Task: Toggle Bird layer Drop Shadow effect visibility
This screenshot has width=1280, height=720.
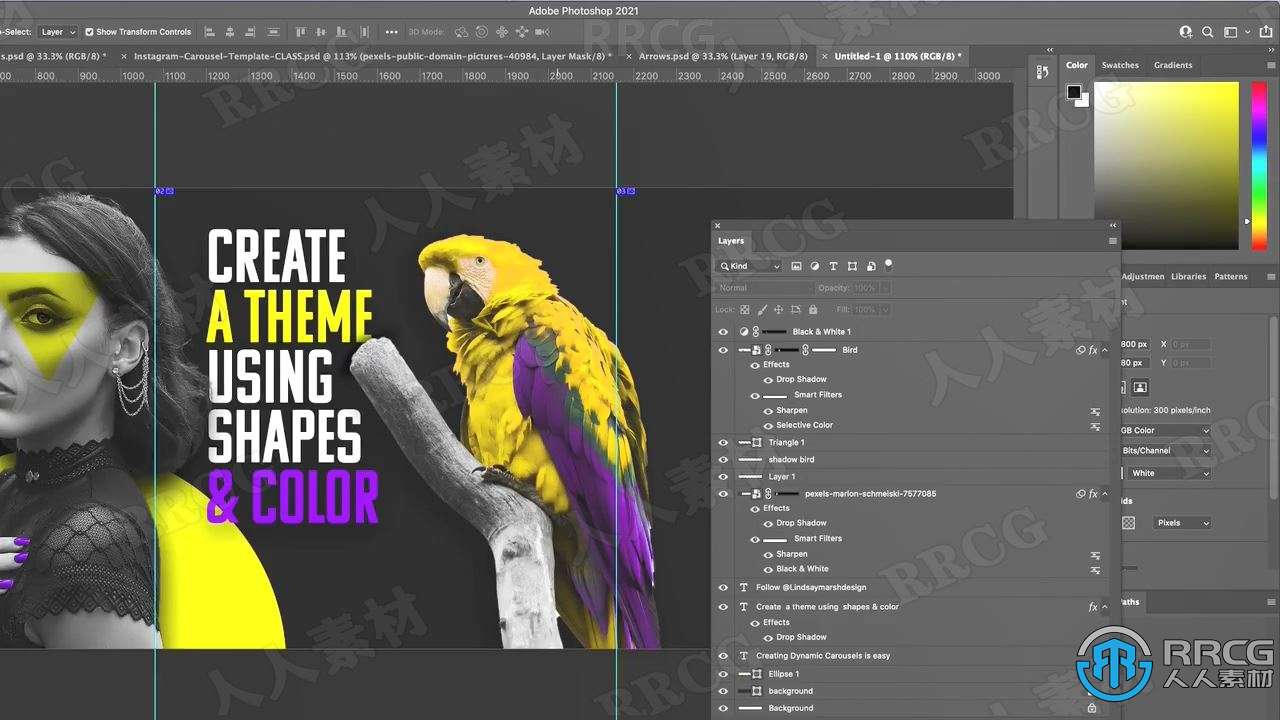Action: [768, 380]
